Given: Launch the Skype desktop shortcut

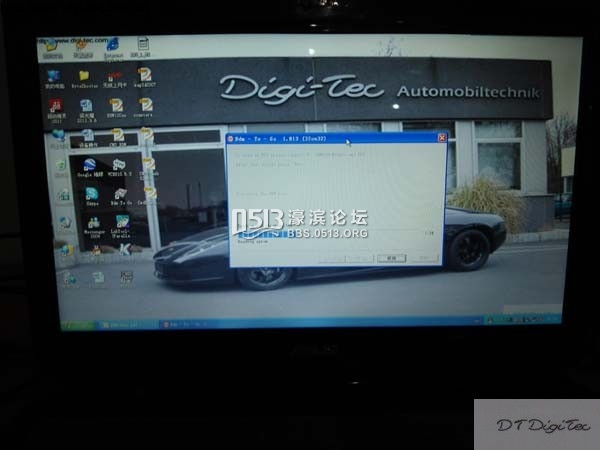Looking at the screenshot, I should coord(91,195).
